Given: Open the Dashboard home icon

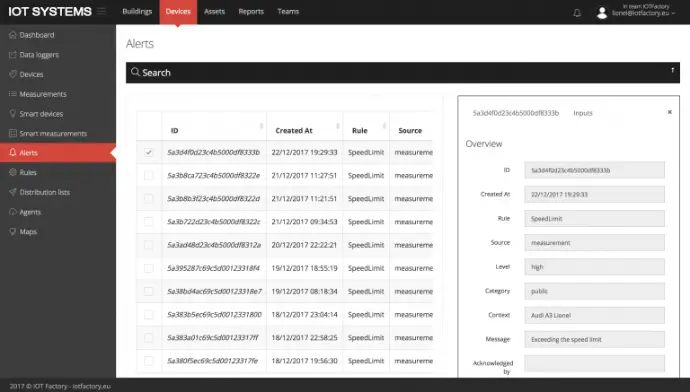Looking at the screenshot, I should coord(12,35).
